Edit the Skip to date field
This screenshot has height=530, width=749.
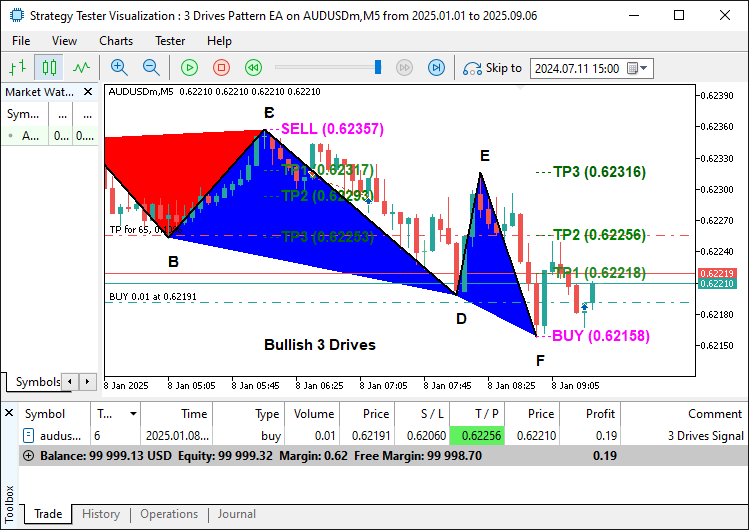pyautogui.click(x=577, y=69)
